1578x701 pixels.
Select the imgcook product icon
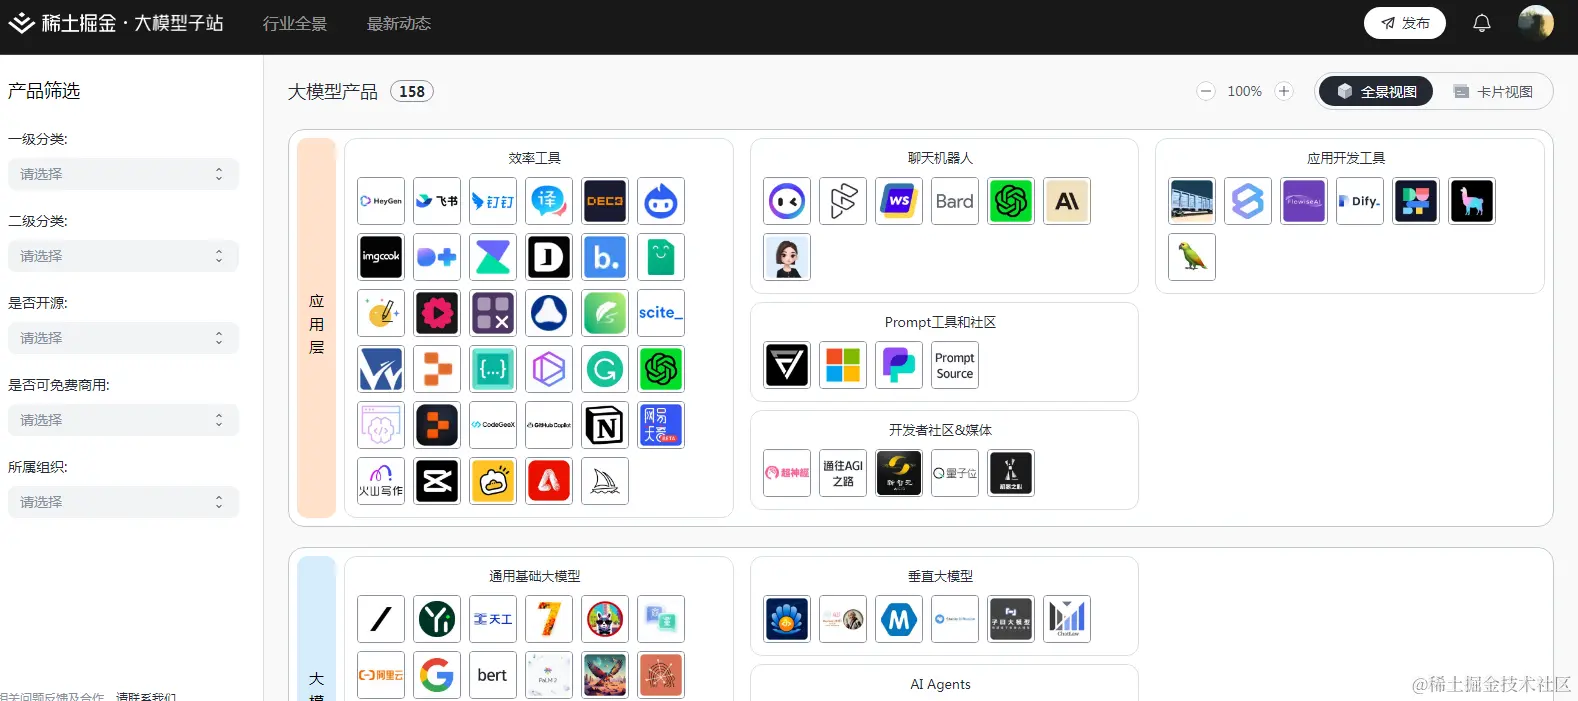[381, 257]
